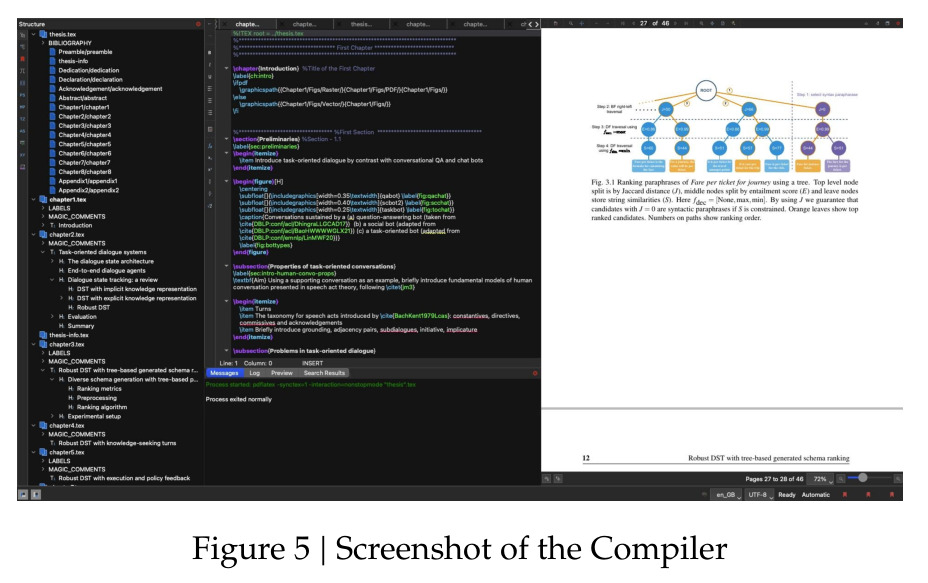Select Robust DST item in structure tree
The height and width of the screenshot is (583, 928).
pyautogui.click(x=93, y=307)
